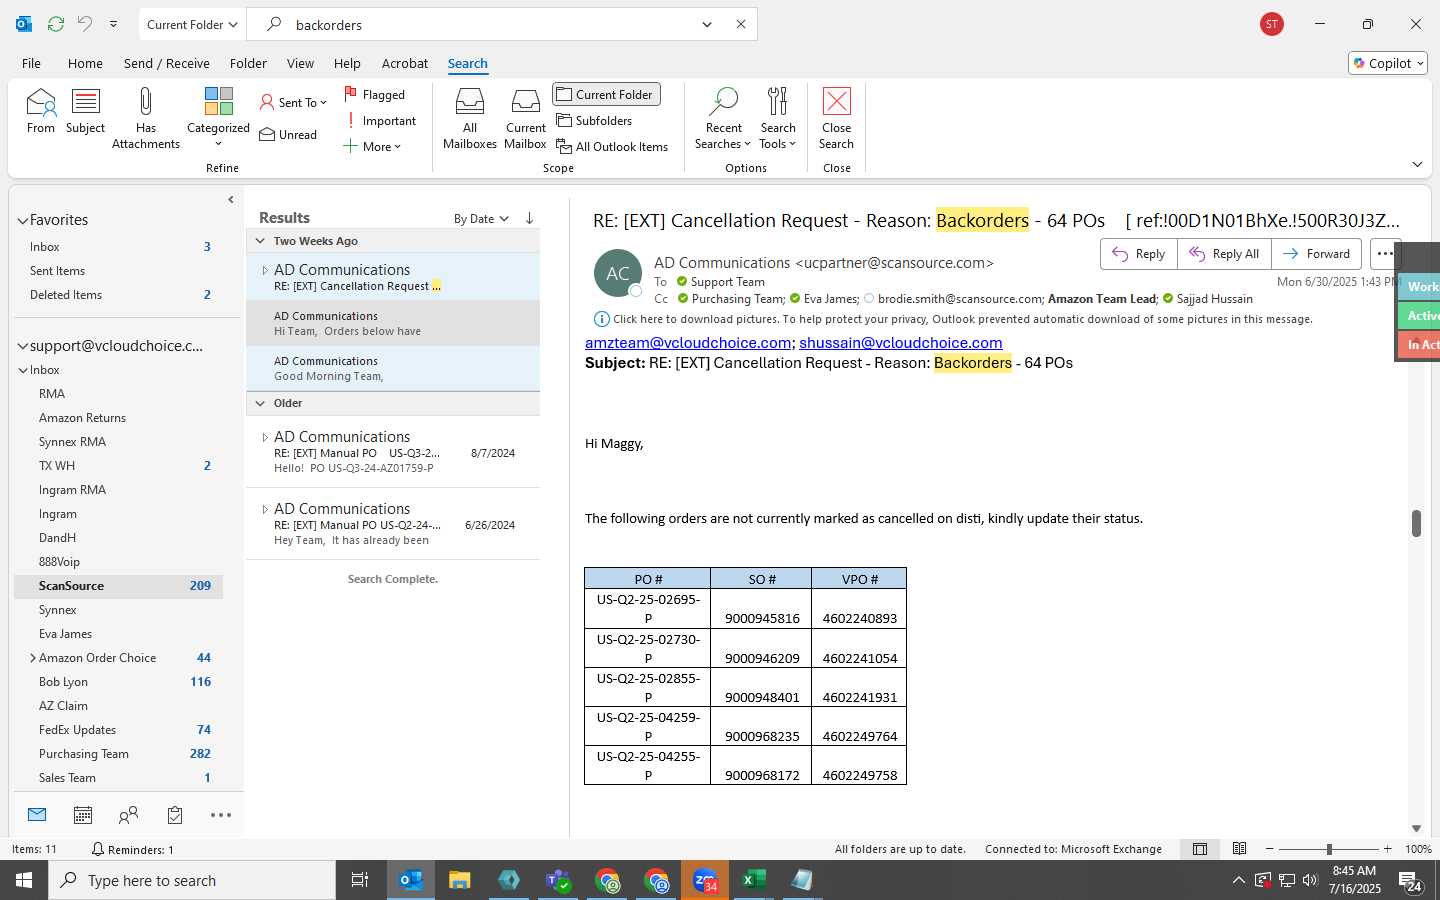Screen dimensions: 1440x900
Task: Filter by Important messages
Action: tap(380, 120)
